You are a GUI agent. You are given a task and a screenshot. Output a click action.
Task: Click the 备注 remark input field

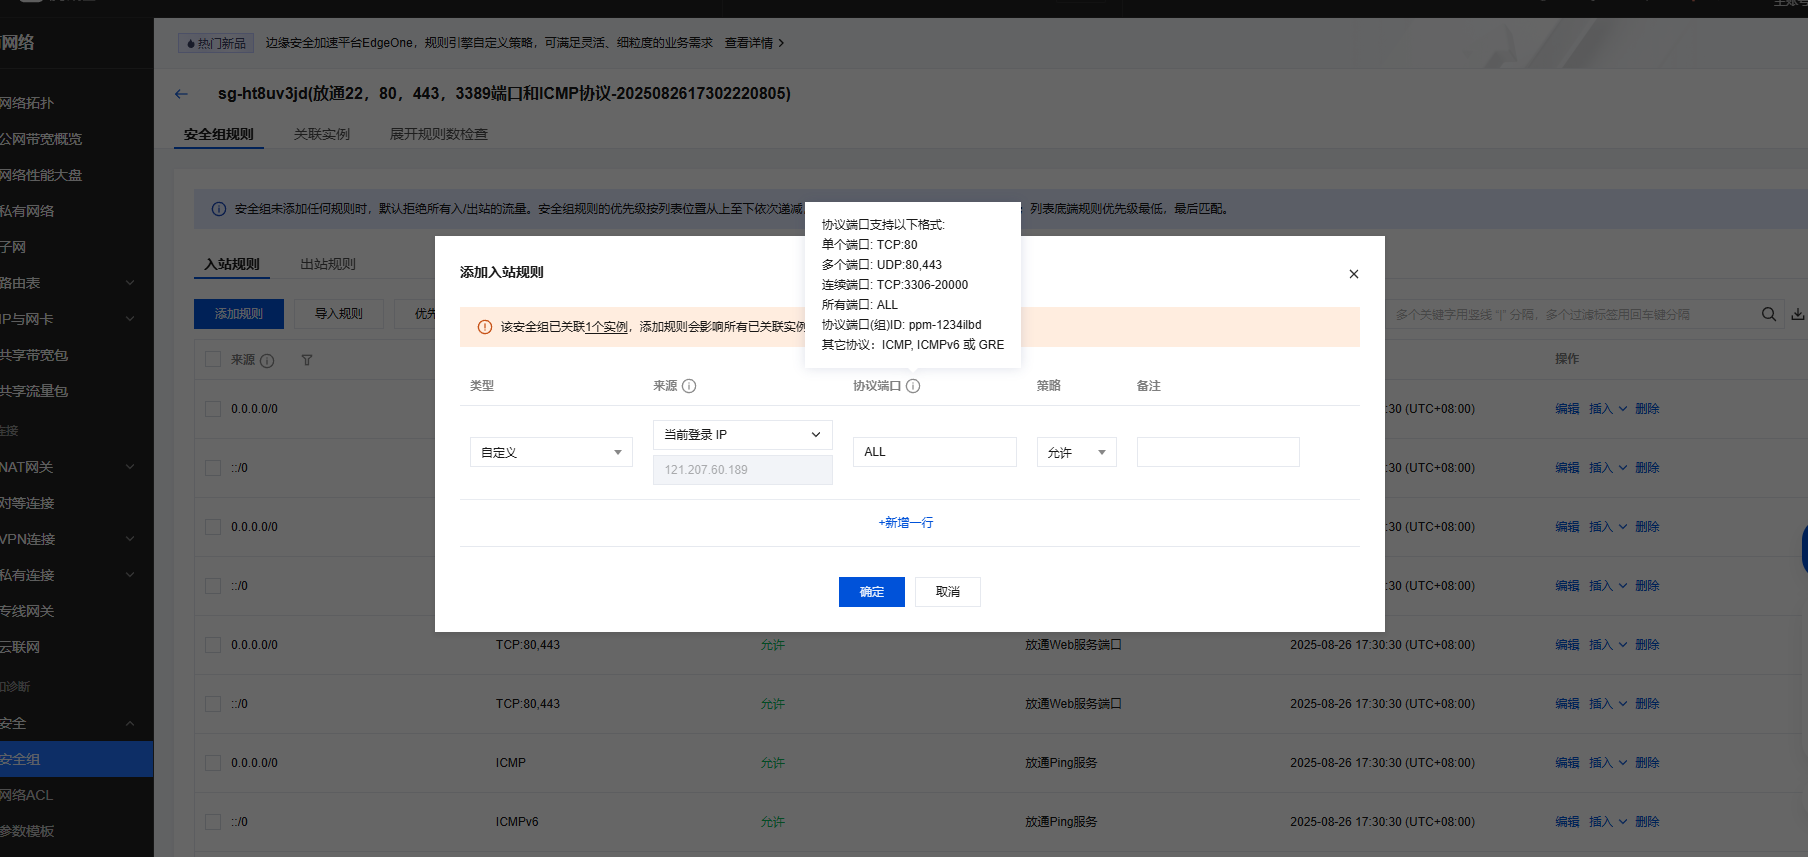point(1217,452)
